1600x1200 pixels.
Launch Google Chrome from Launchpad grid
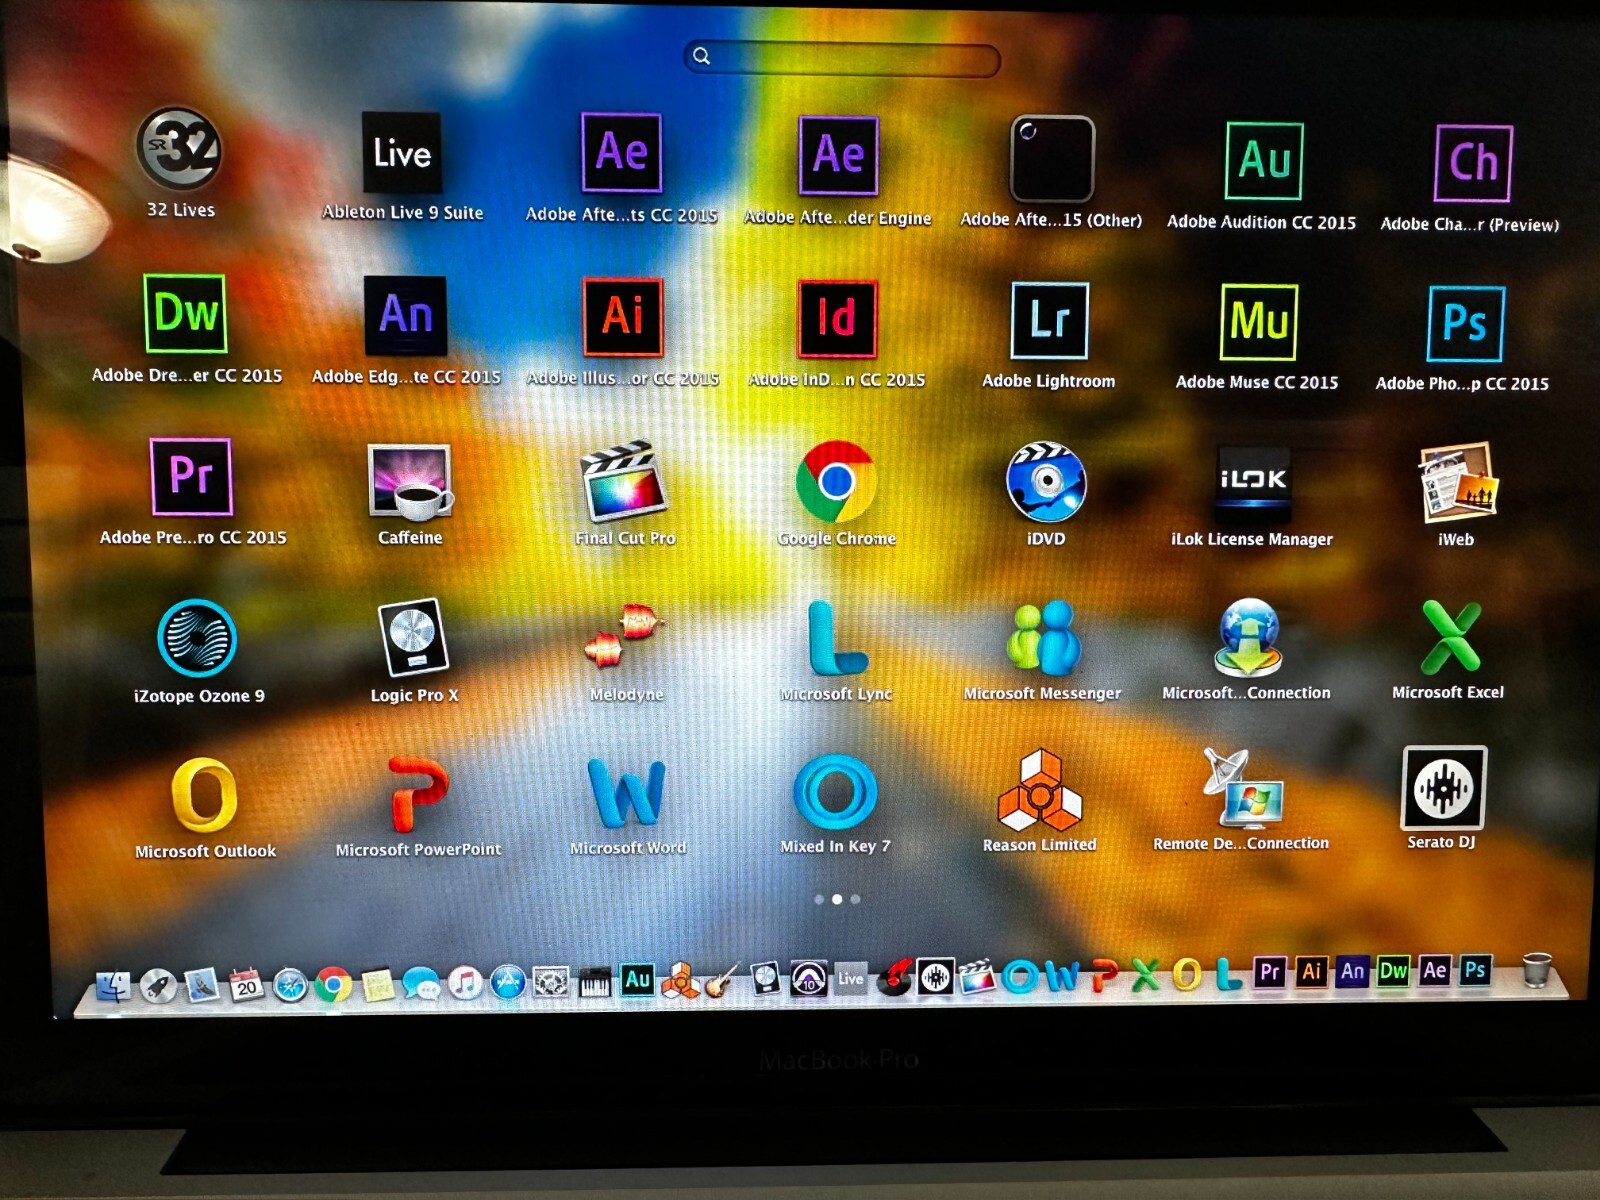point(836,482)
